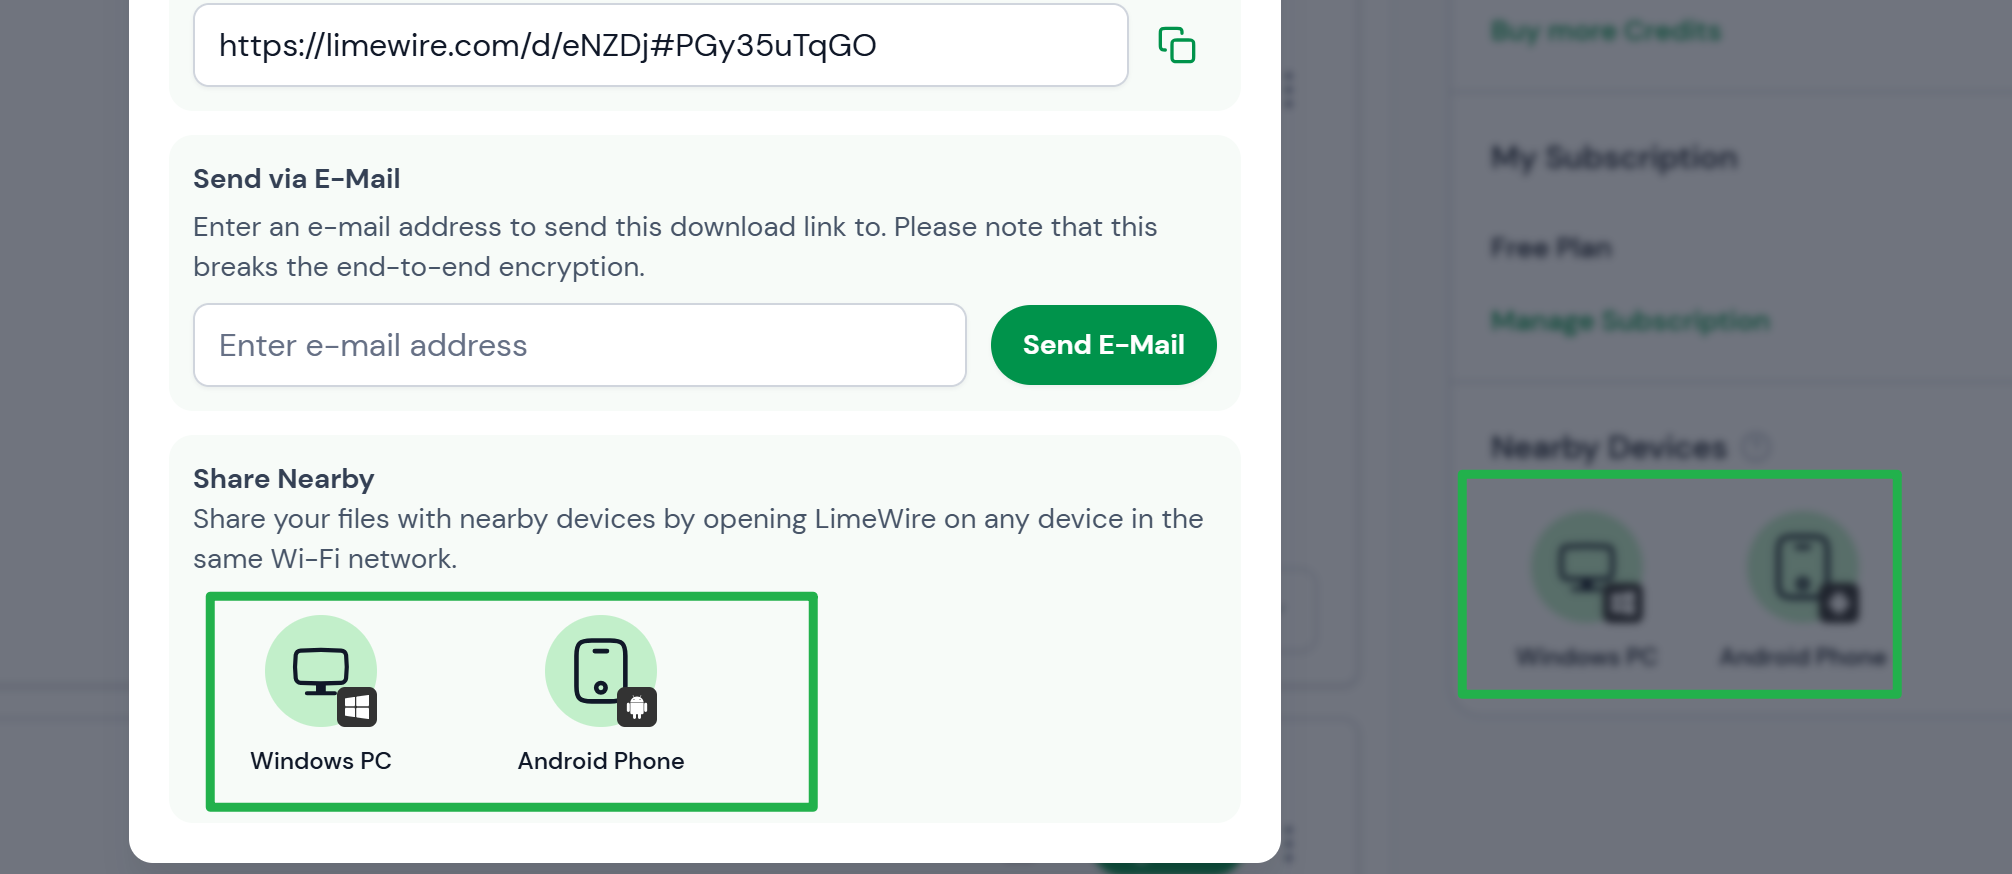The width and height of the screenshot is (2012, 874).
Task: Click the "Windows PC" label under Share Nearby
Action: coord(320,761)
